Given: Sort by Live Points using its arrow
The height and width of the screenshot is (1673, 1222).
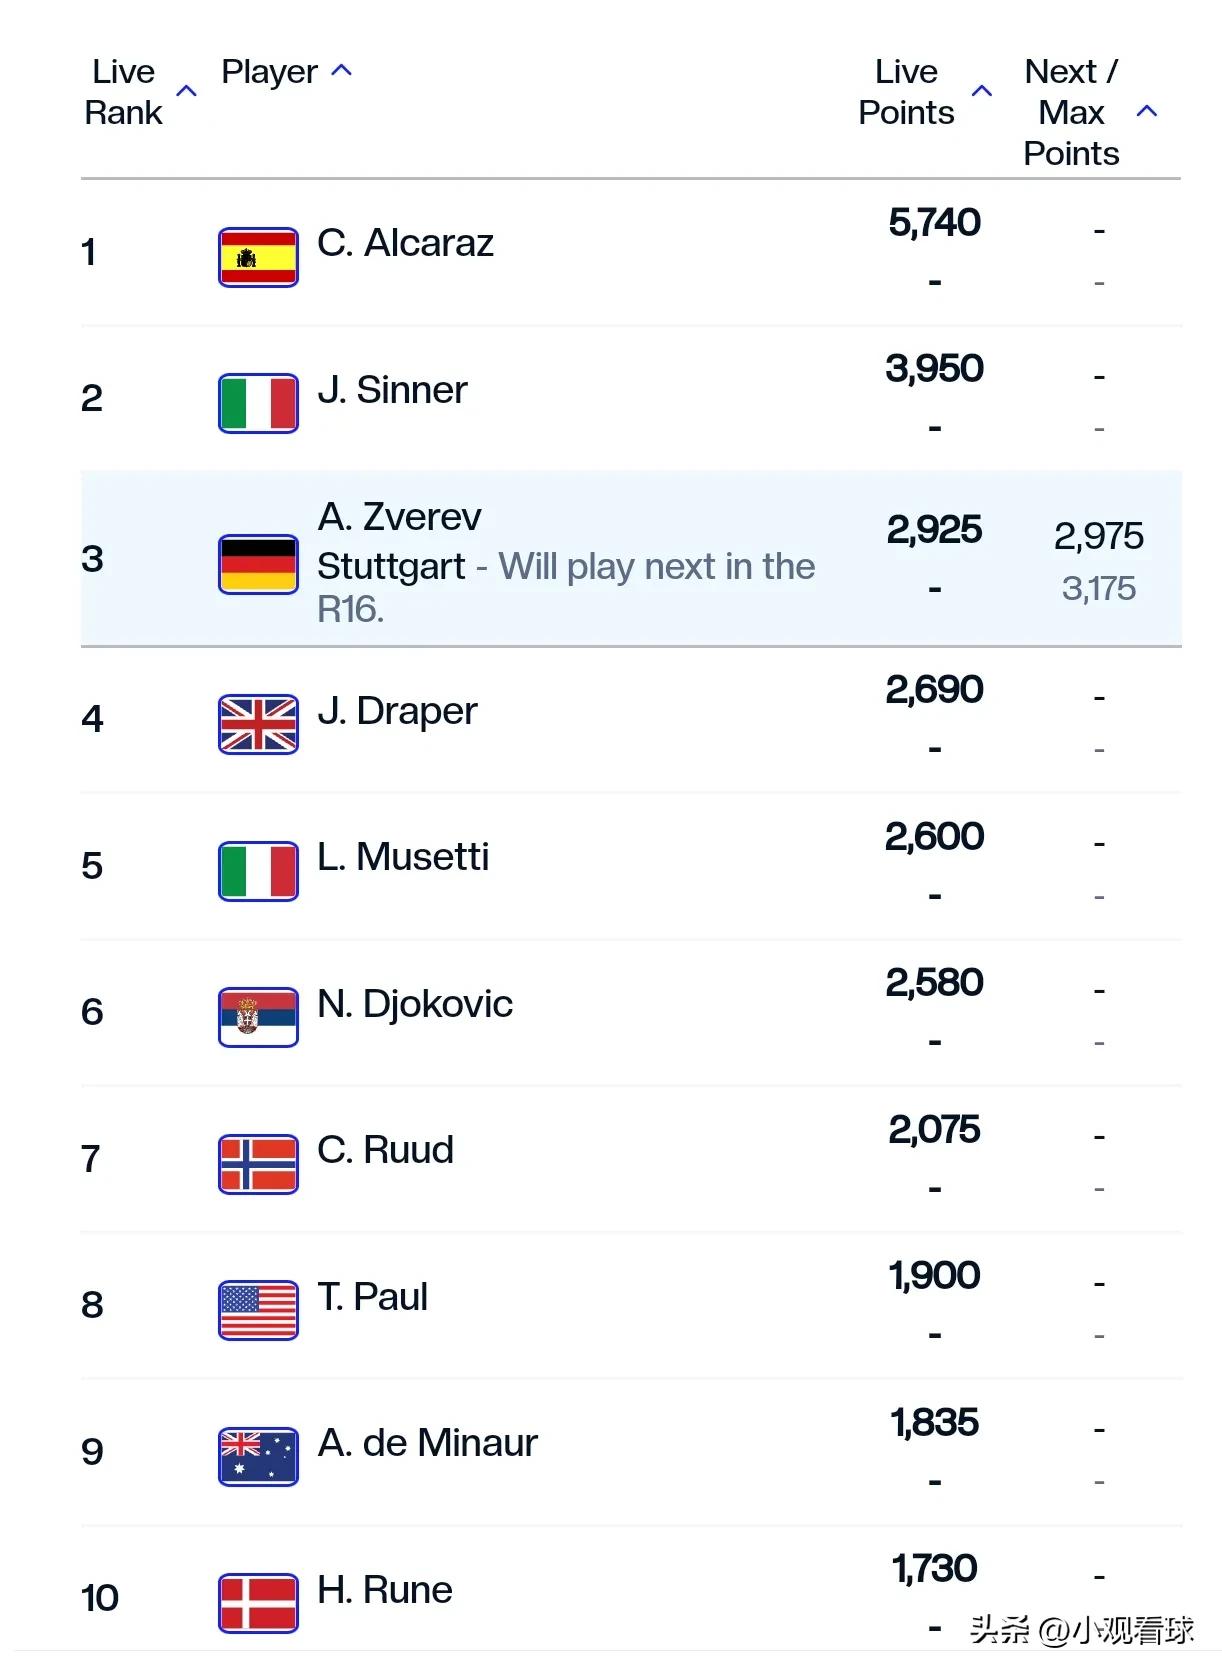Looking at the screenshot, I should click(x=982, y=91).
